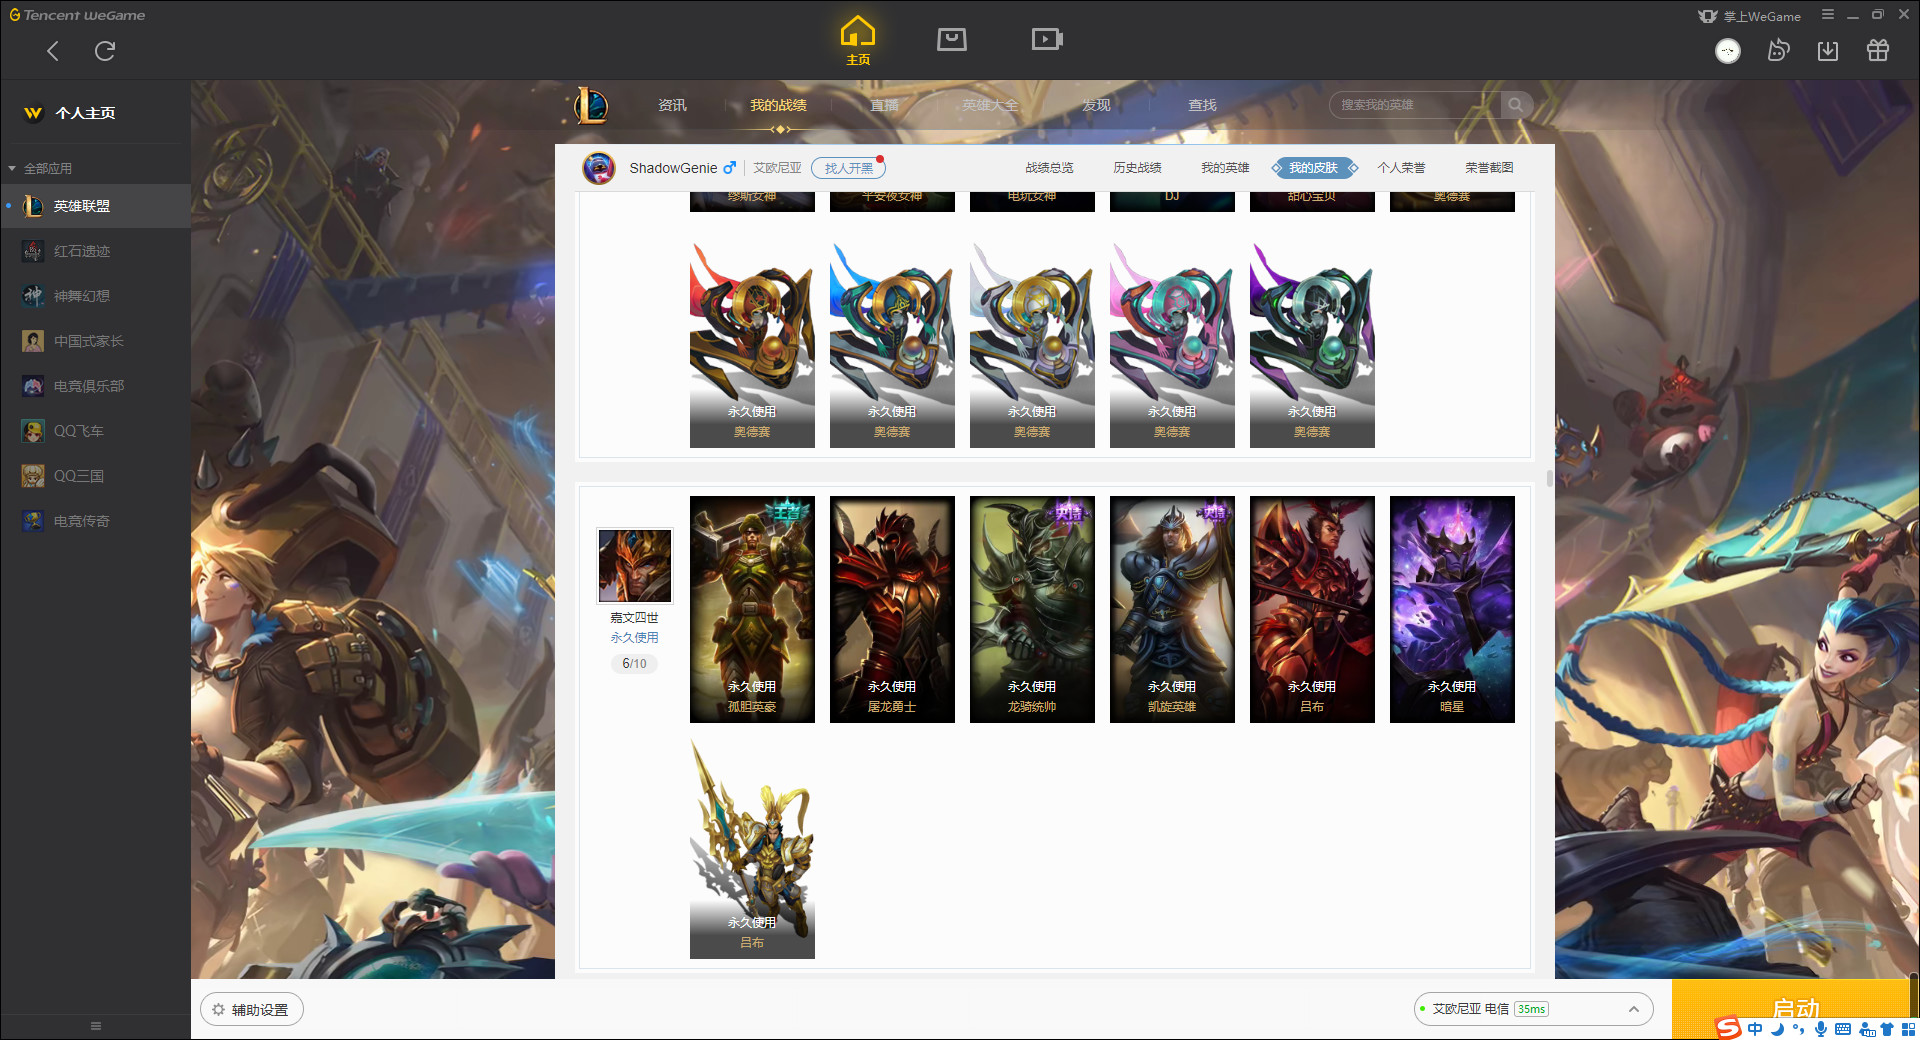This screenshot has width=1920, height=1040.
Task: Click the search magnifier button
Action: click(1516, 105)
